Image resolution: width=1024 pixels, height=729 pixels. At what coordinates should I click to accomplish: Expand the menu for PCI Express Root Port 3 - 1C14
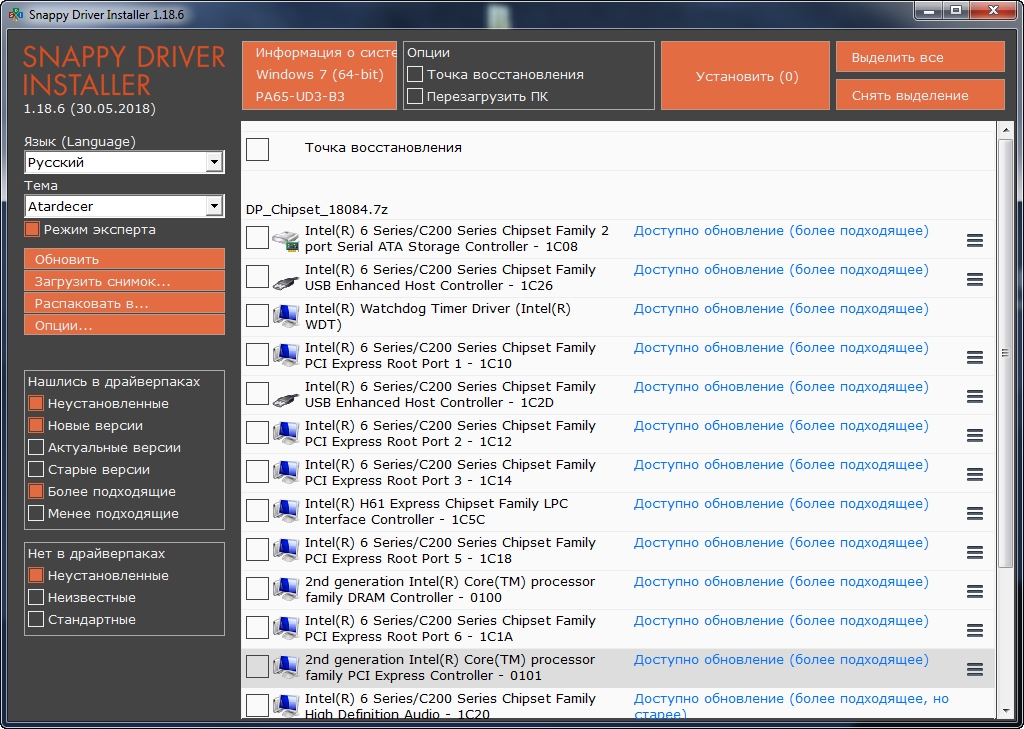(x=974, y=475)
